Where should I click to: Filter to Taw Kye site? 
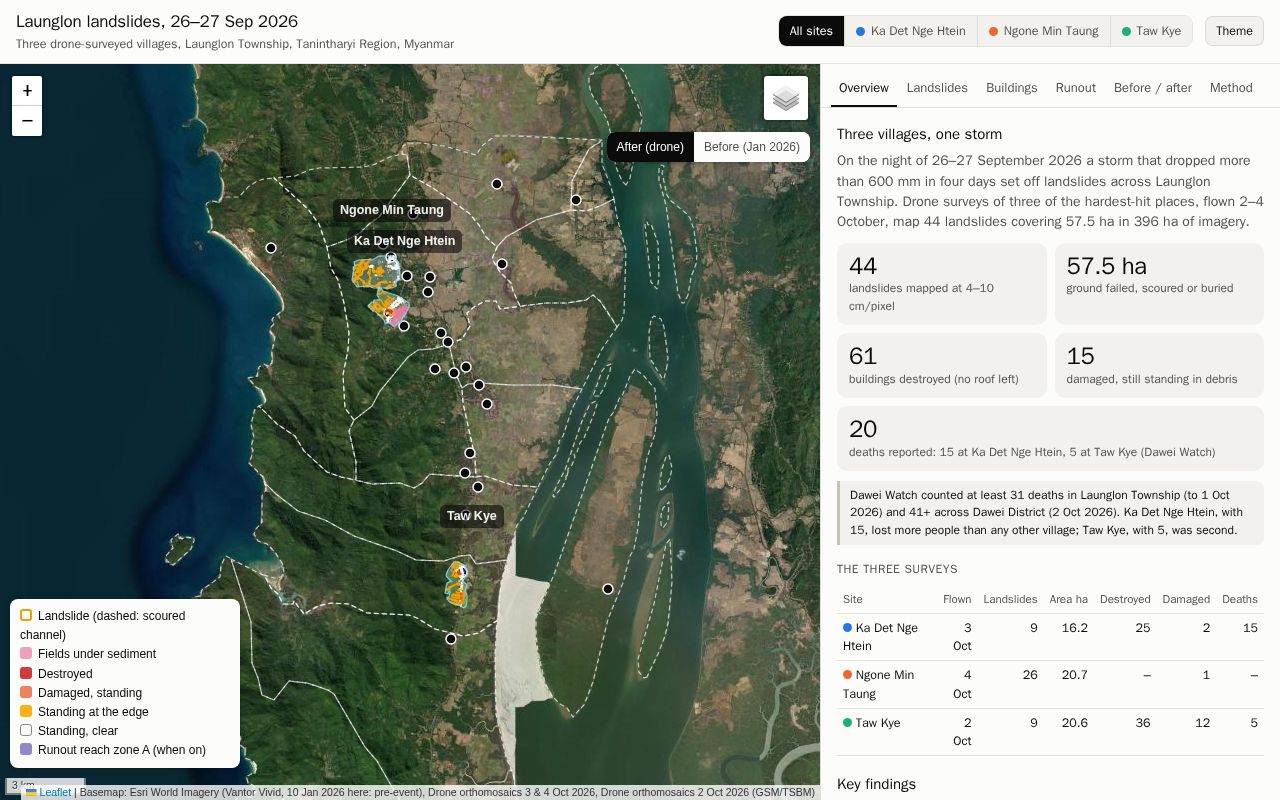tap(1151, 31)
